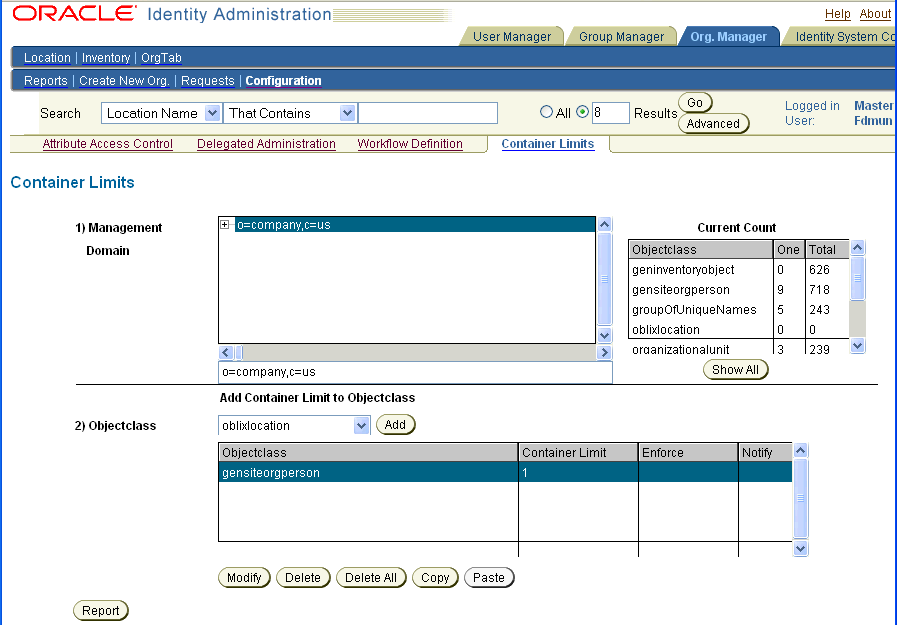
Task: Open the About link
Action: pos(875,14)
